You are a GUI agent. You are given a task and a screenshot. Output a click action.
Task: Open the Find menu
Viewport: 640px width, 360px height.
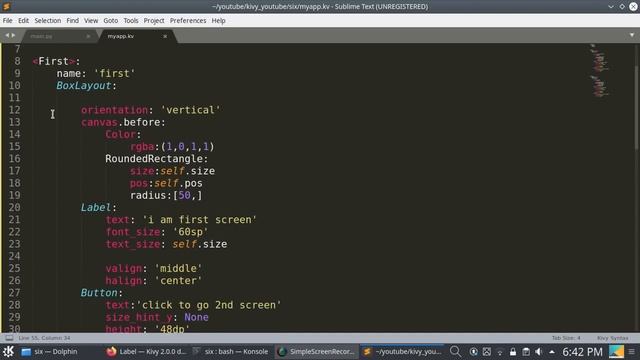73,20
